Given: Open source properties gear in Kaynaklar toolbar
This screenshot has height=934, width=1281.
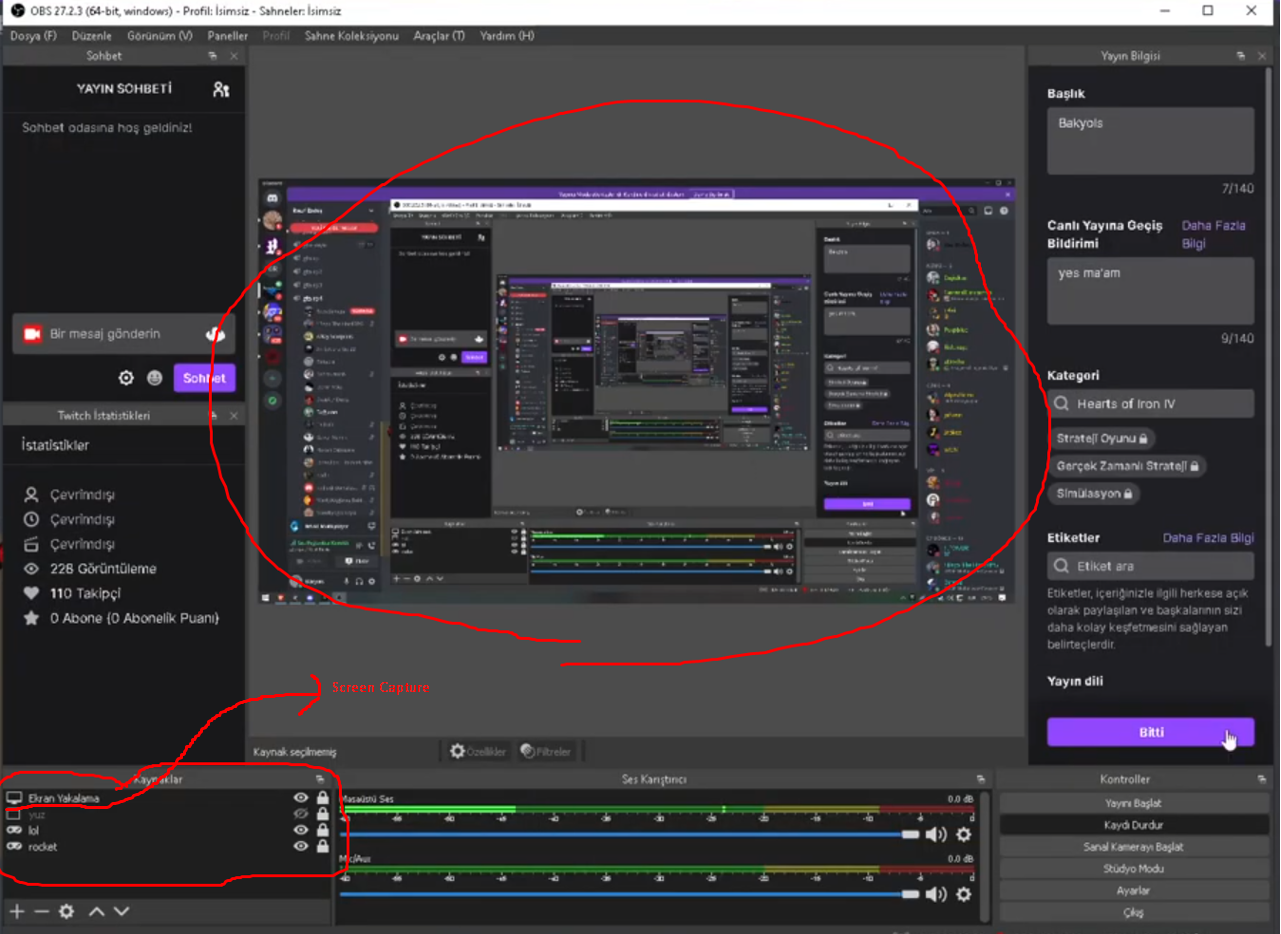Looking at the screenshot, I should [66, 911].
